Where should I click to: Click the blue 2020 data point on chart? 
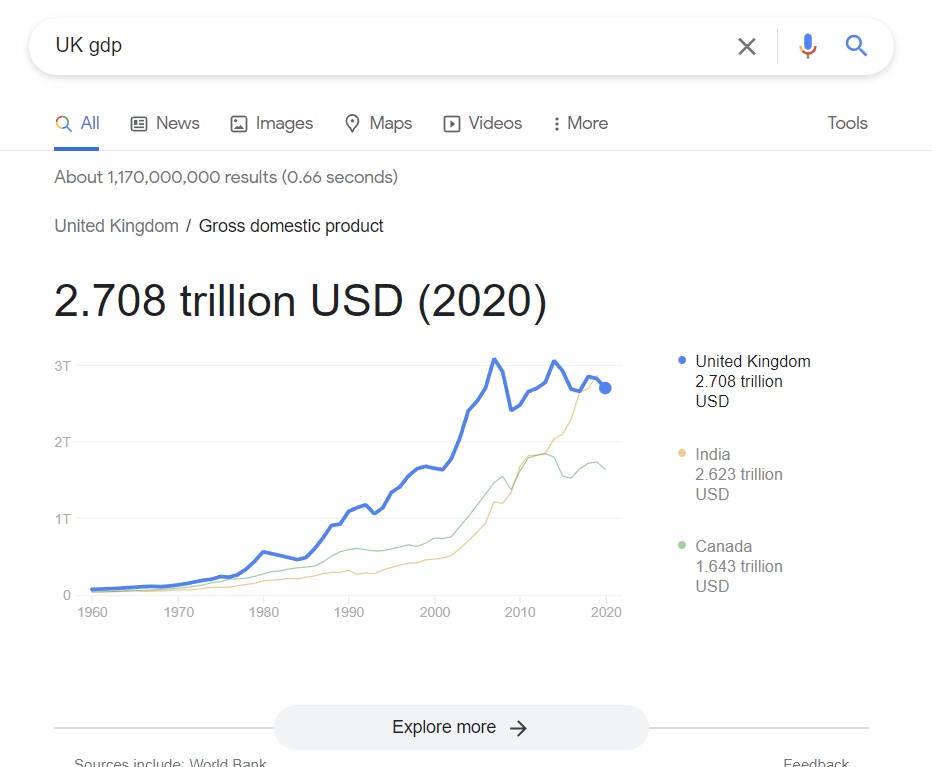(605, 388)
